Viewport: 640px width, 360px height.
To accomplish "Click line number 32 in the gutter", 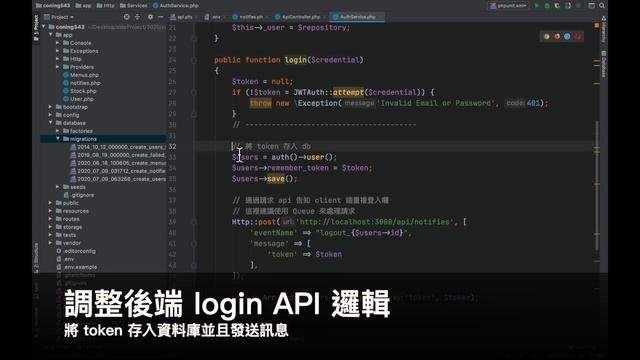I will 172,146.
